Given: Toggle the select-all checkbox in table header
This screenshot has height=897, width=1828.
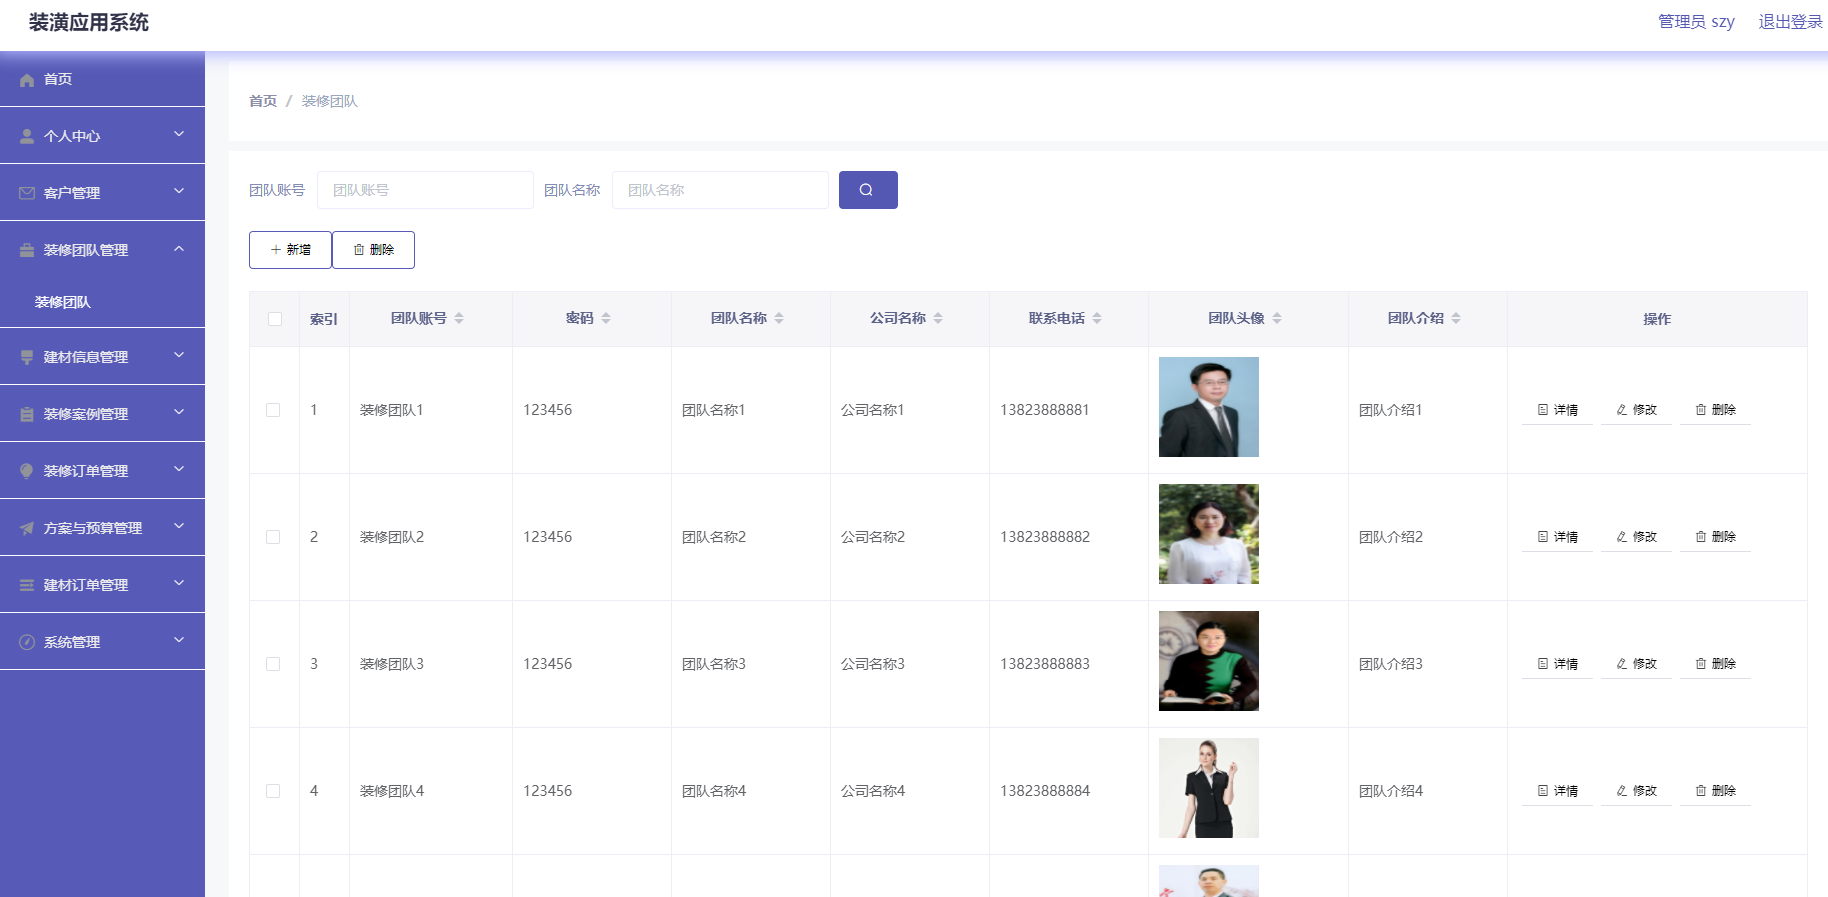Looking at the screenshot, I should click(x=275, y=319).
